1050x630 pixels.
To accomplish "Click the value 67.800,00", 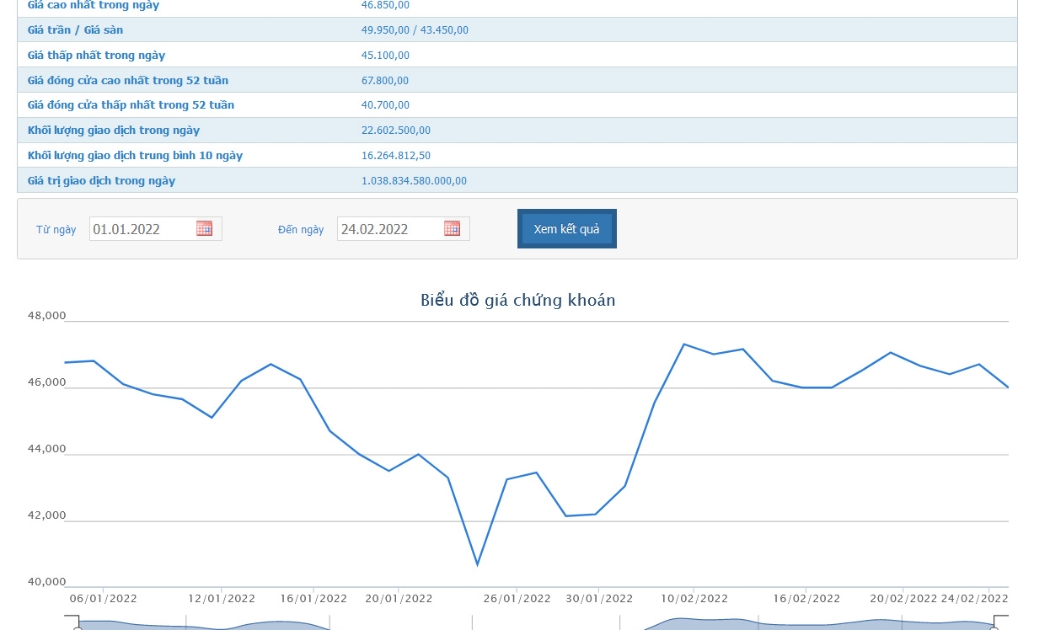I will [x=385, y=80].
